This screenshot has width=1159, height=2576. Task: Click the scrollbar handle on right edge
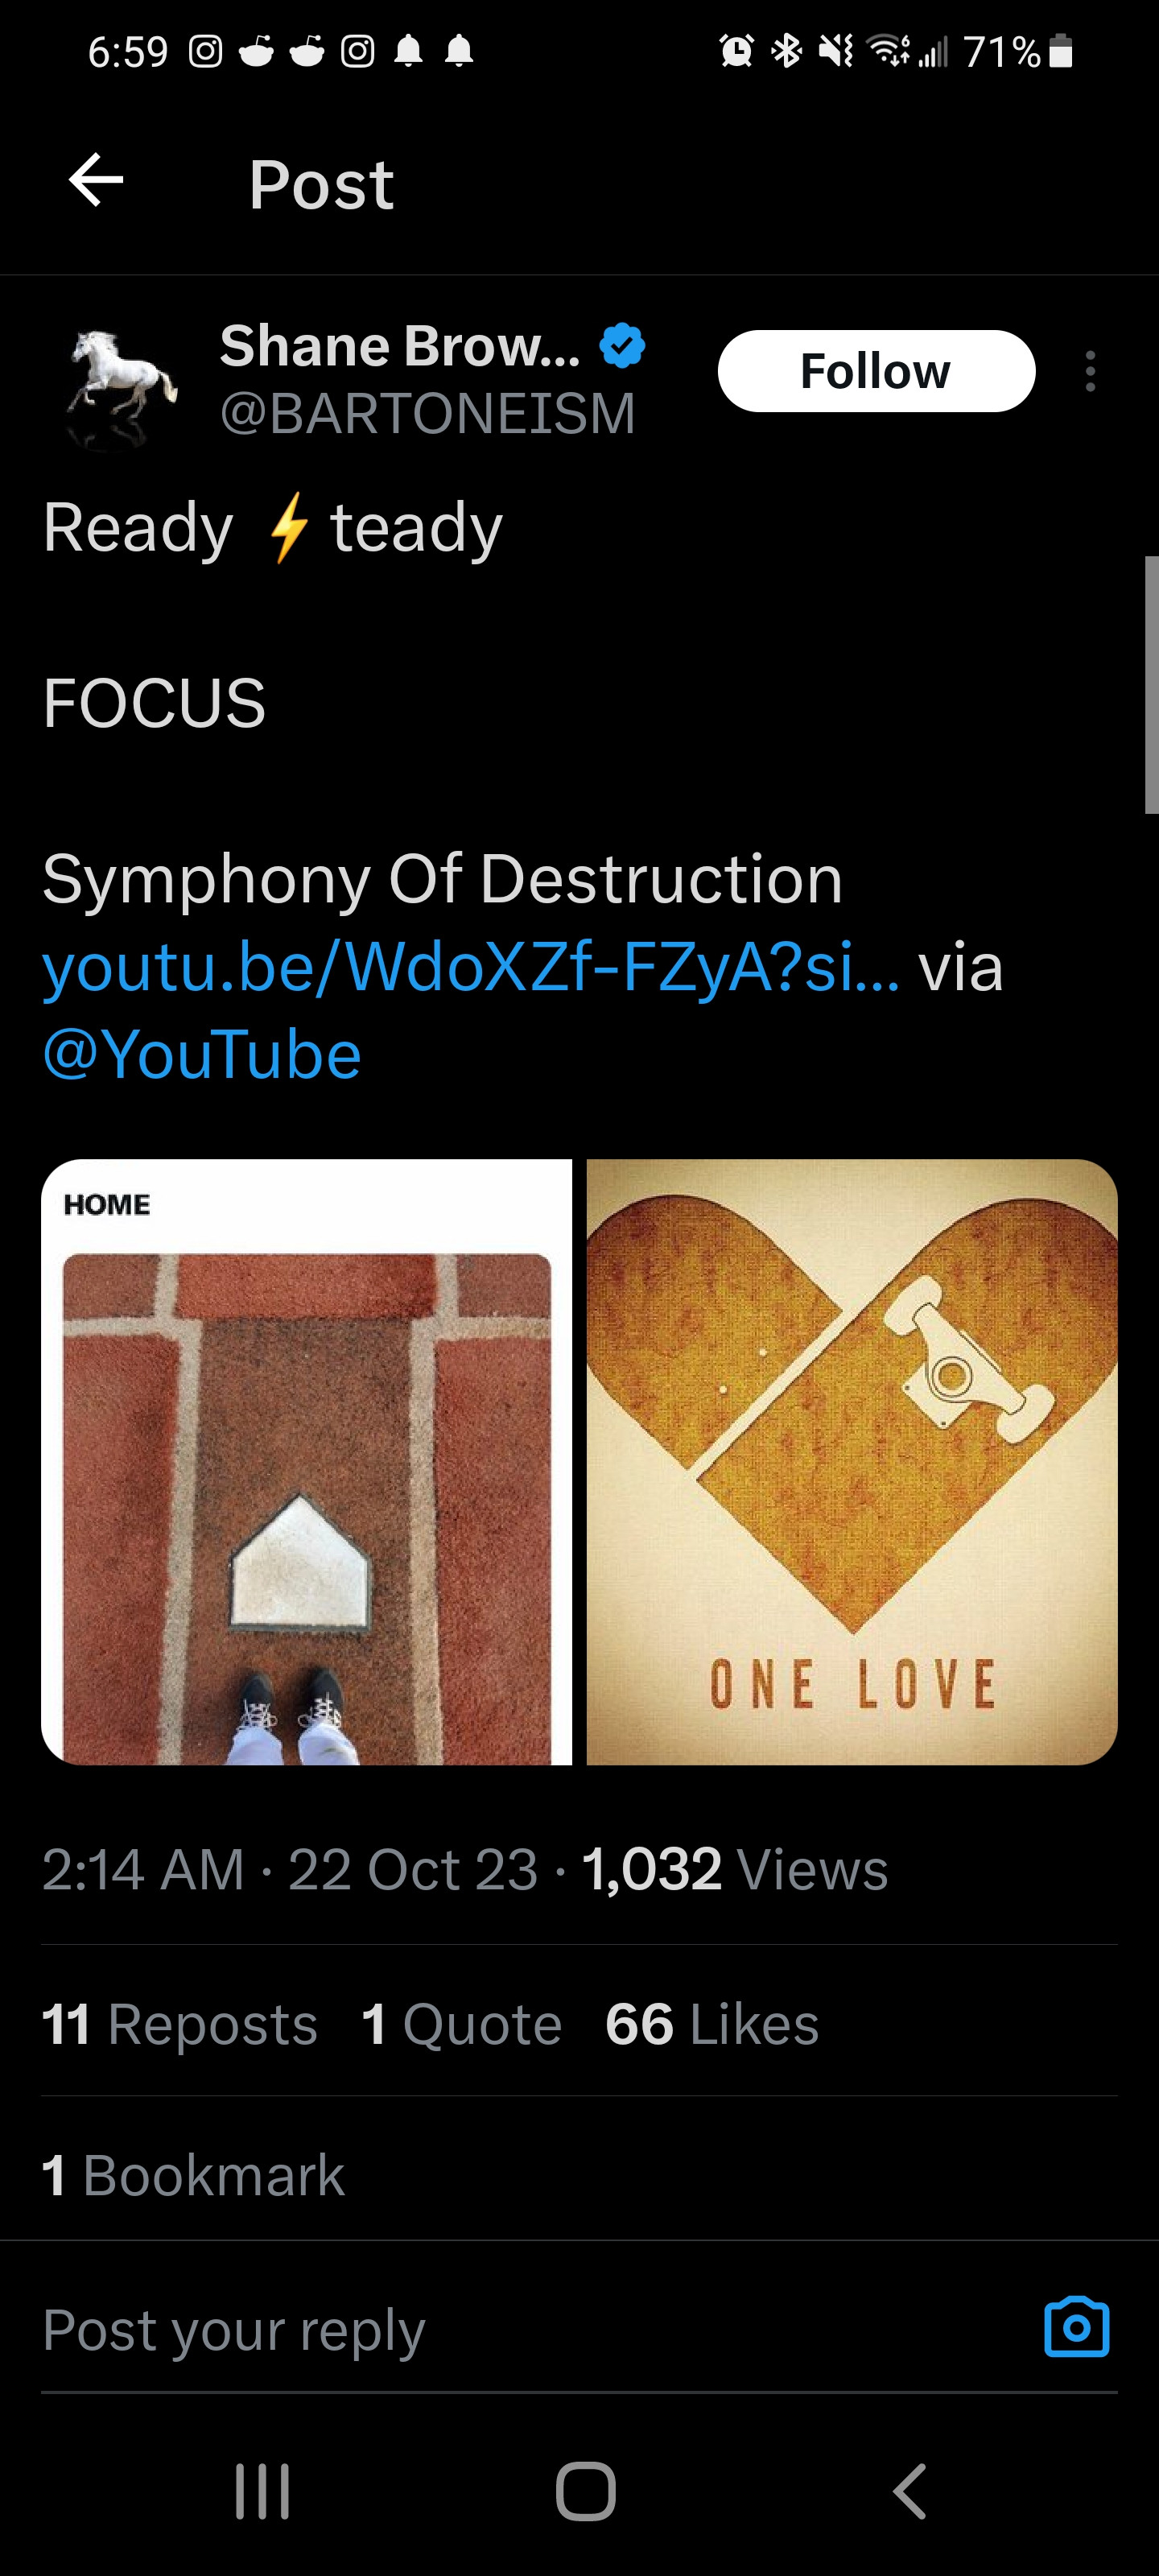pyautogui.click(x=1151, y=684)
